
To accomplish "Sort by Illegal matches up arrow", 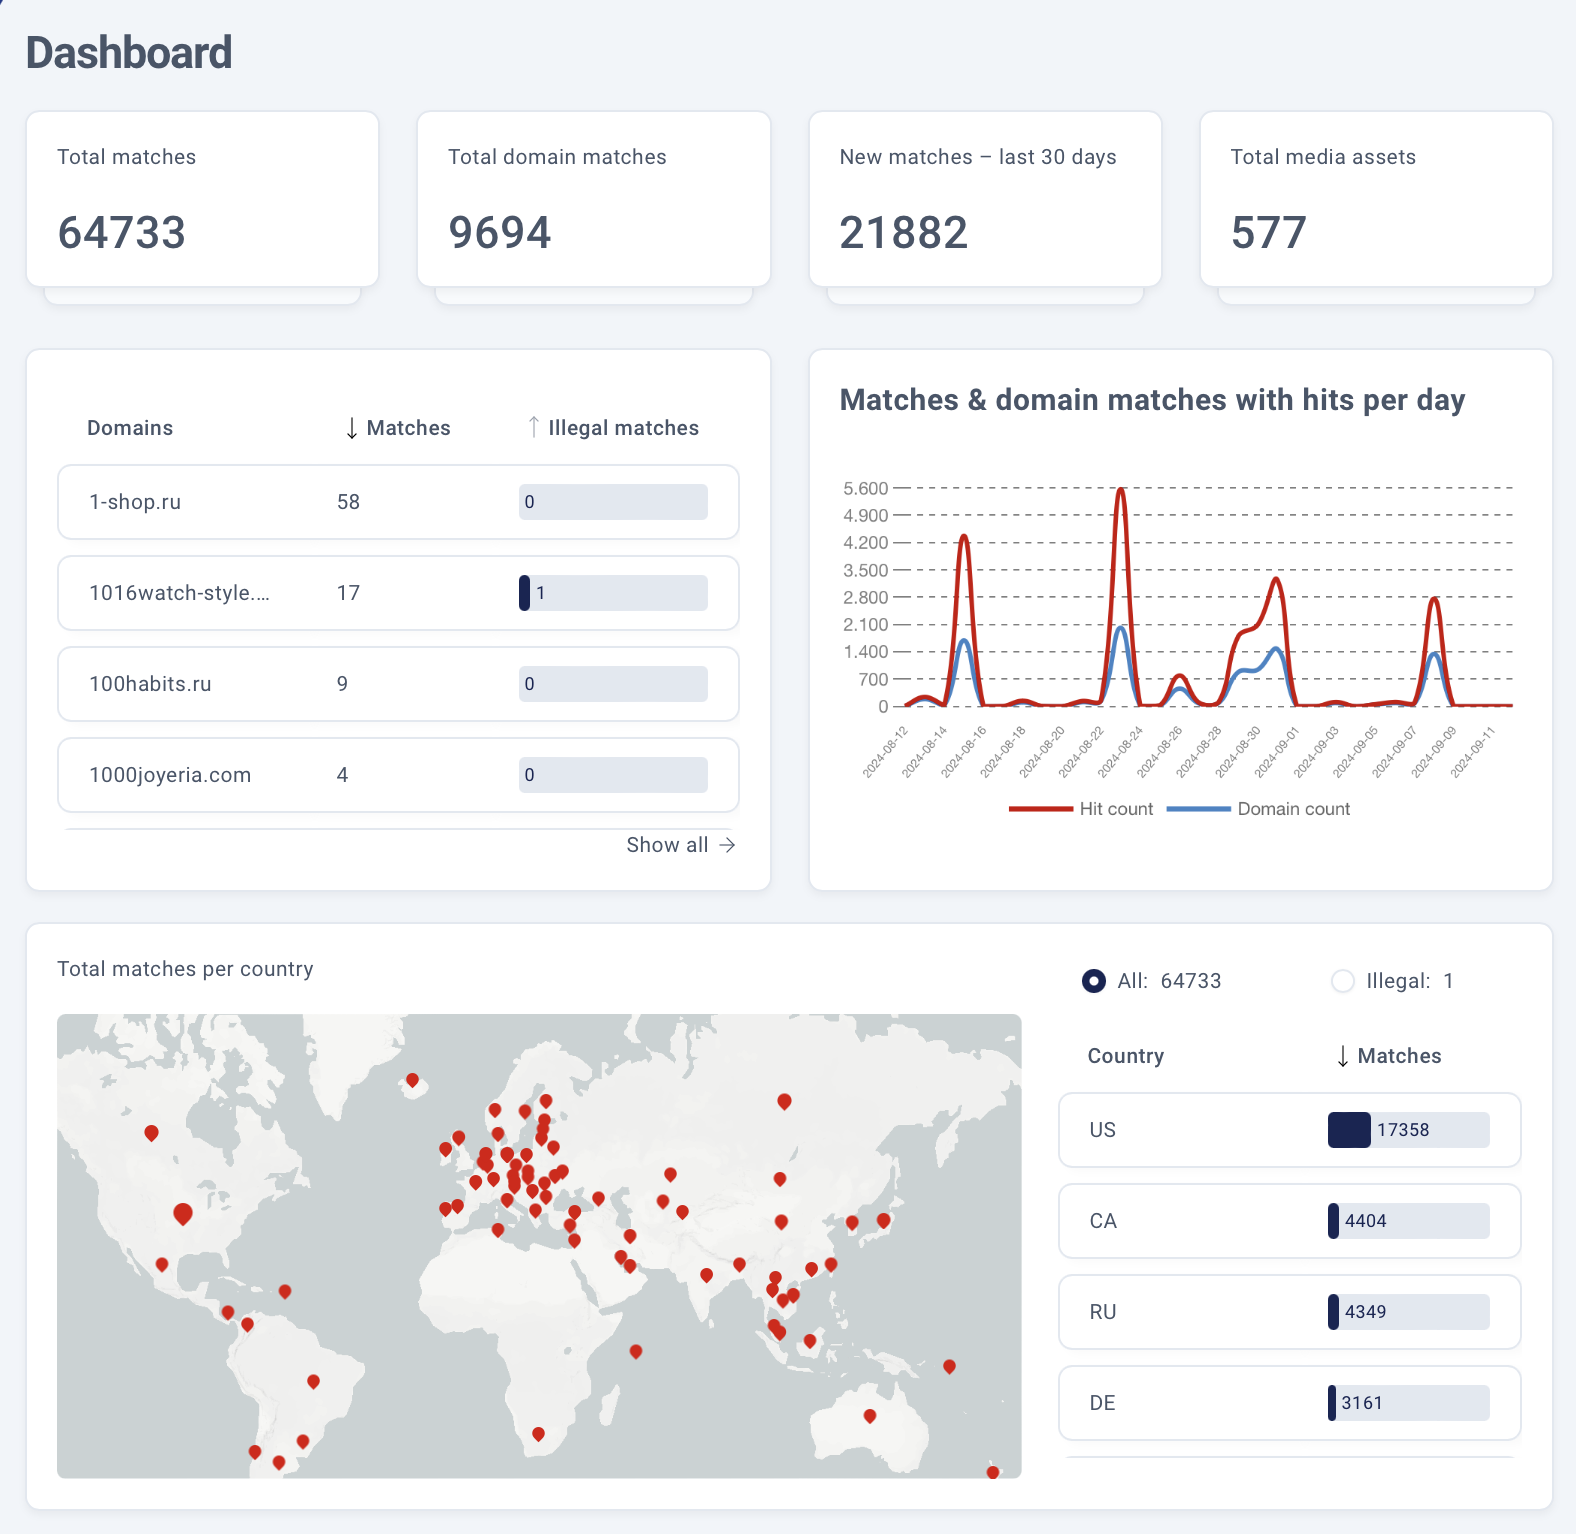I will 534,427.
